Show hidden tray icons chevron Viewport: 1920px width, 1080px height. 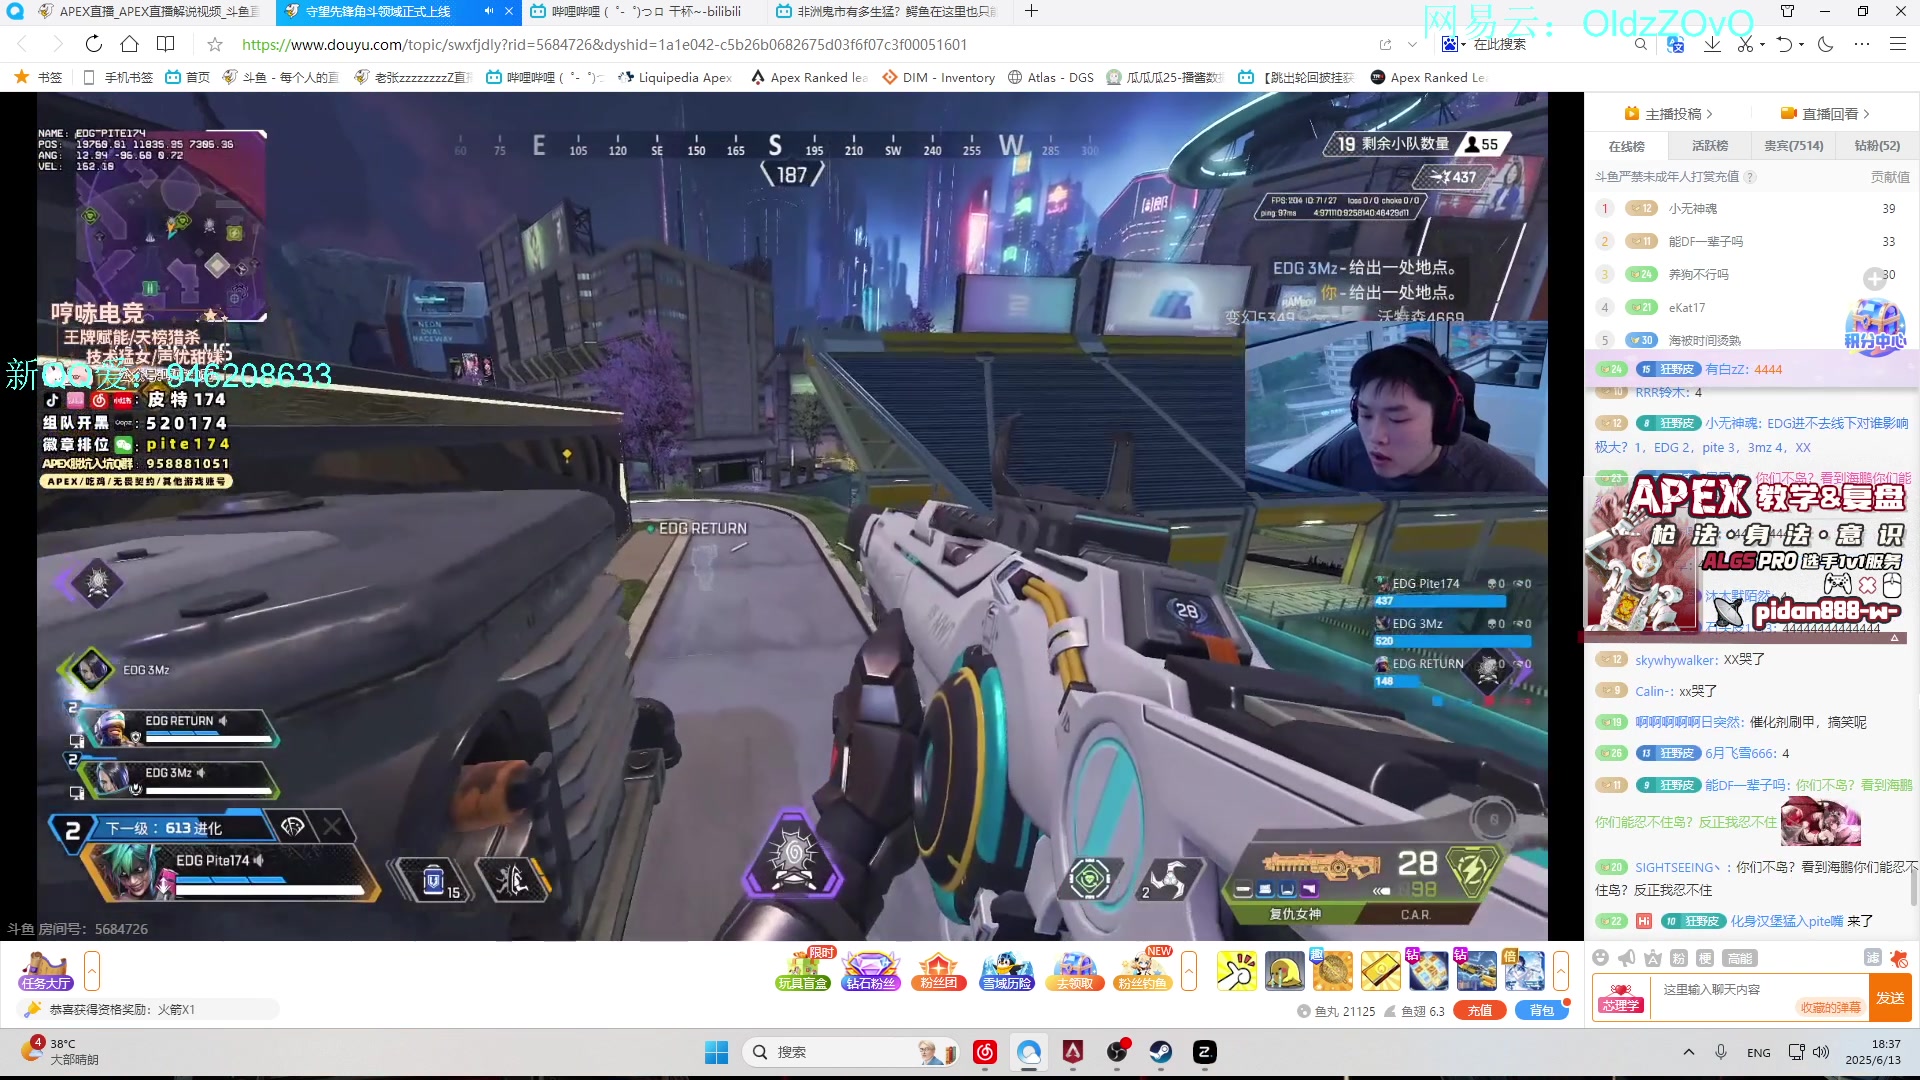[1689, 1052]
